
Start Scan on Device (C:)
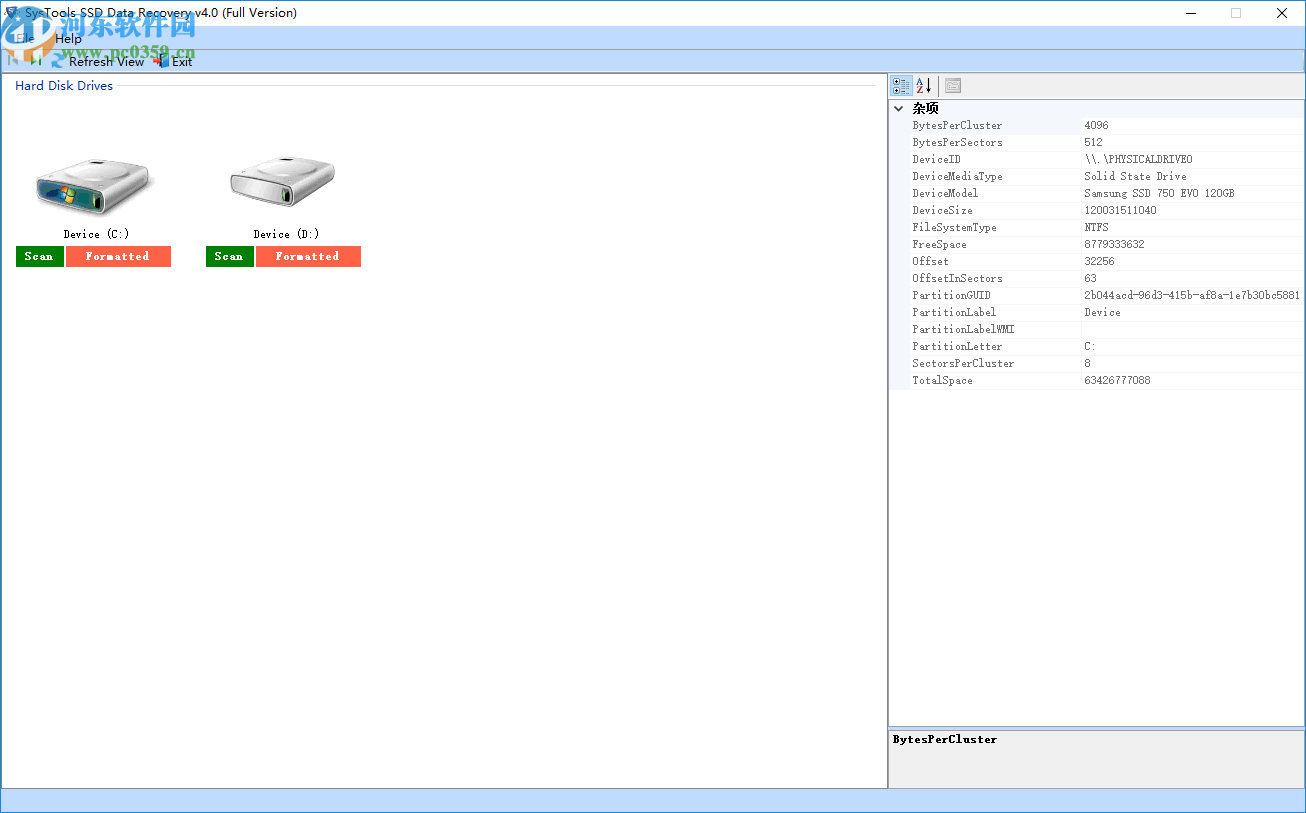pos(39,256)
